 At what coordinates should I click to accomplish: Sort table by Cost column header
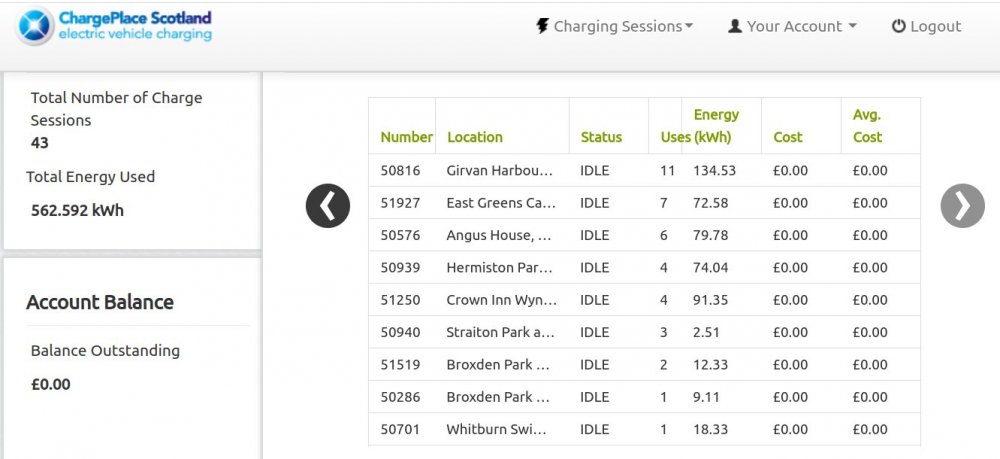pyautogui.click(x=788, y=137)
